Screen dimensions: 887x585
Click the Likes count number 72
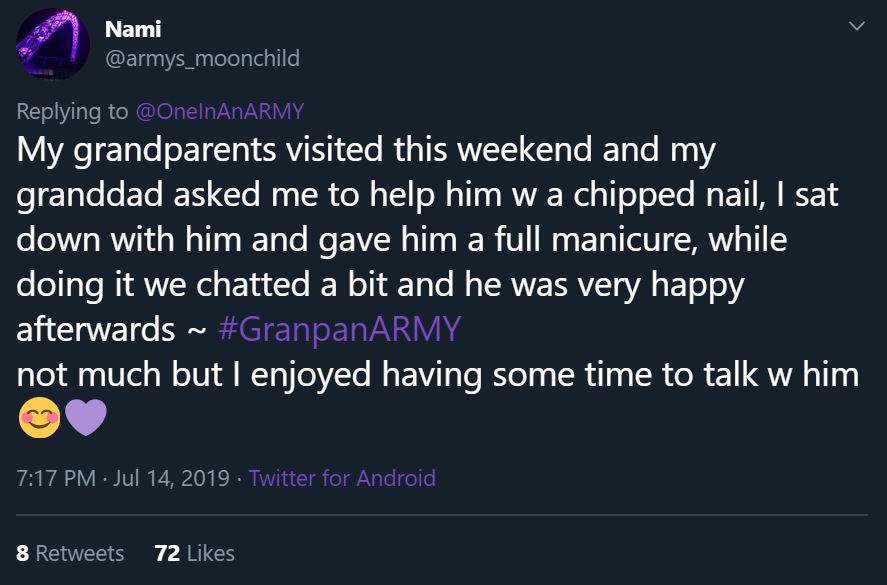point(168,553)
